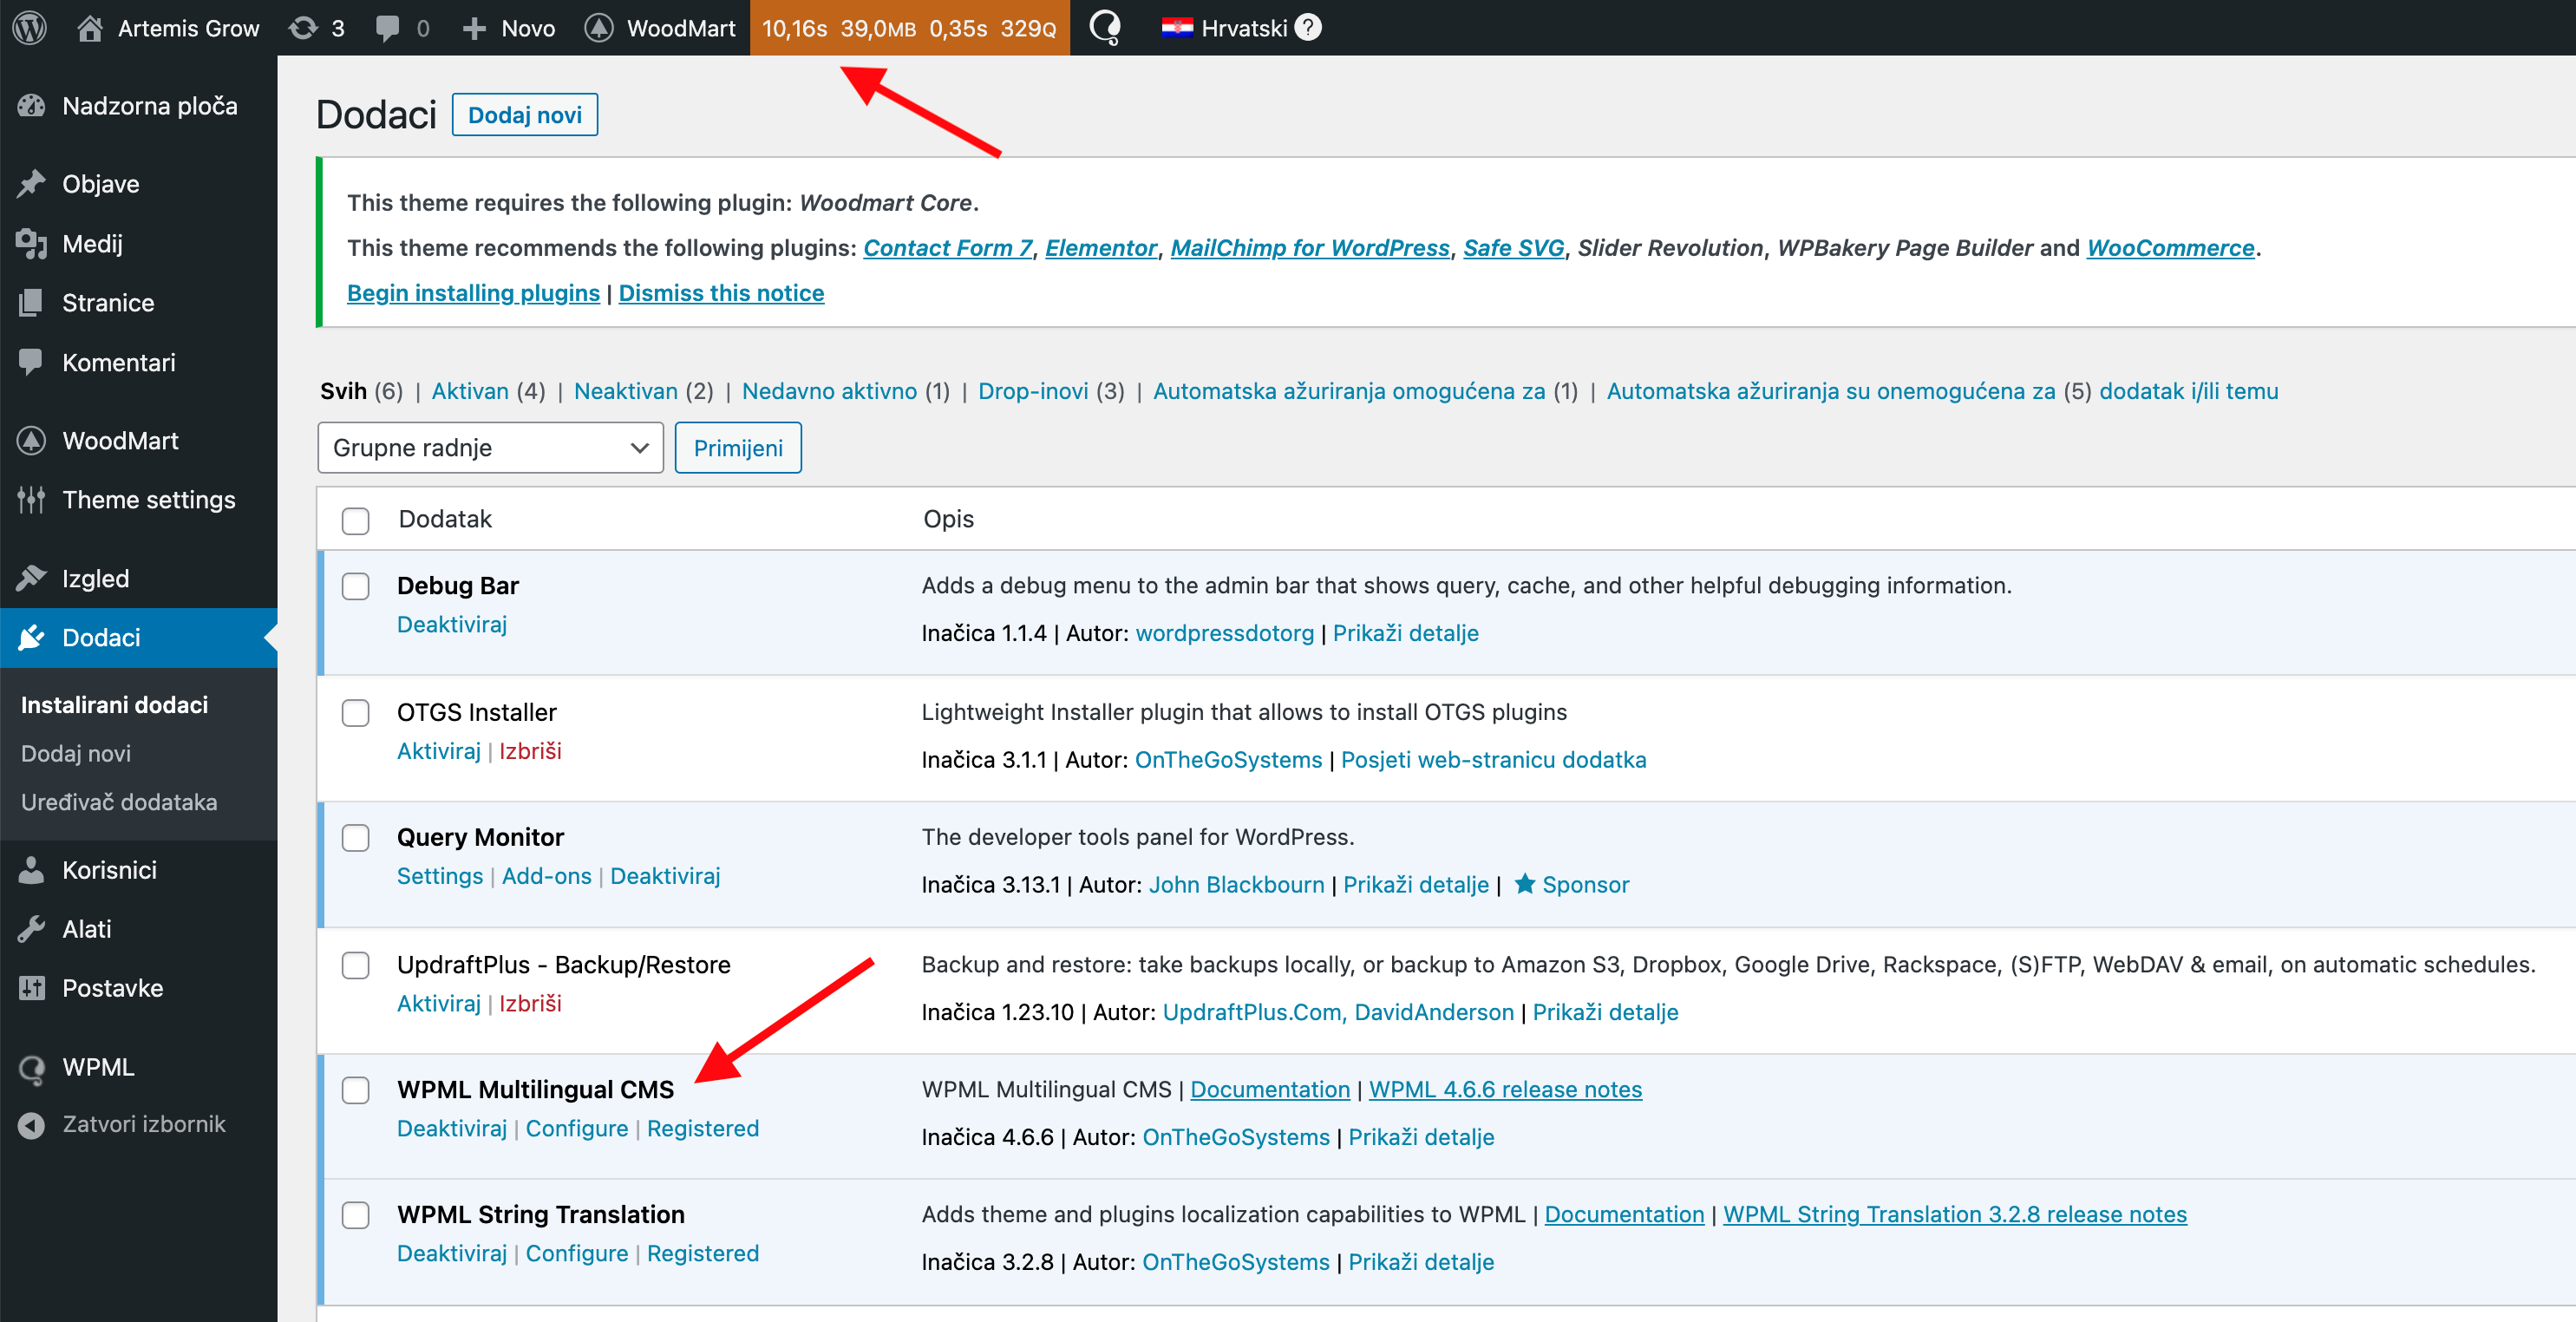Screen dimensions: 2576x1322
Task: Click the WPML sidebar icon
Action: pos(32,1068)
